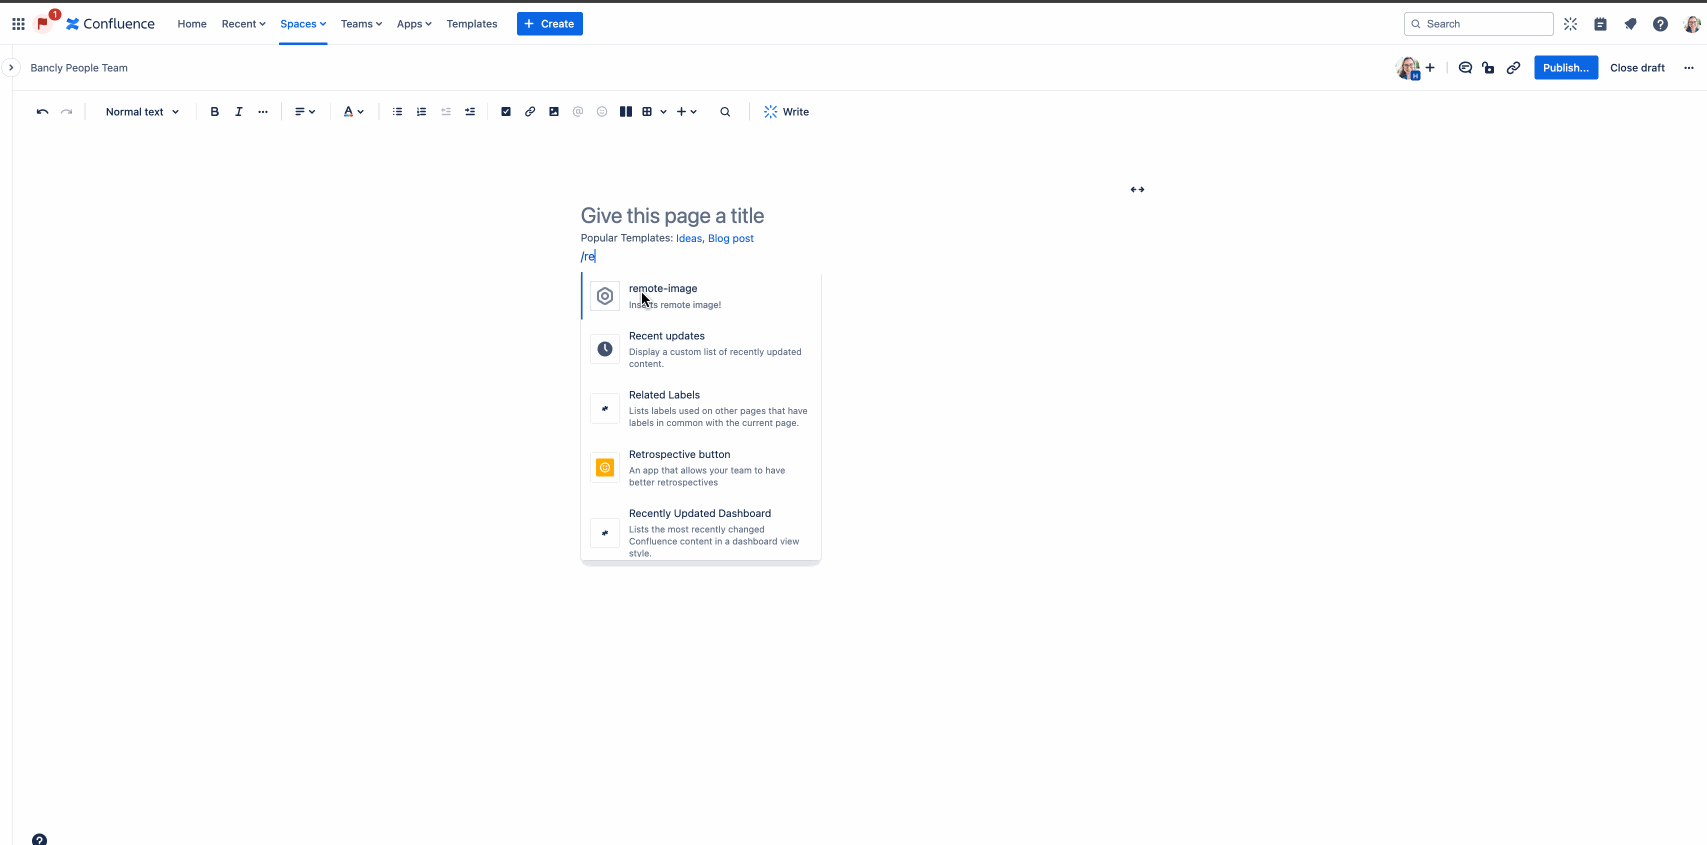The width and height of the screenshot is (1707, 845).
Task: Open the emoji picker
Action: [602, 112]
